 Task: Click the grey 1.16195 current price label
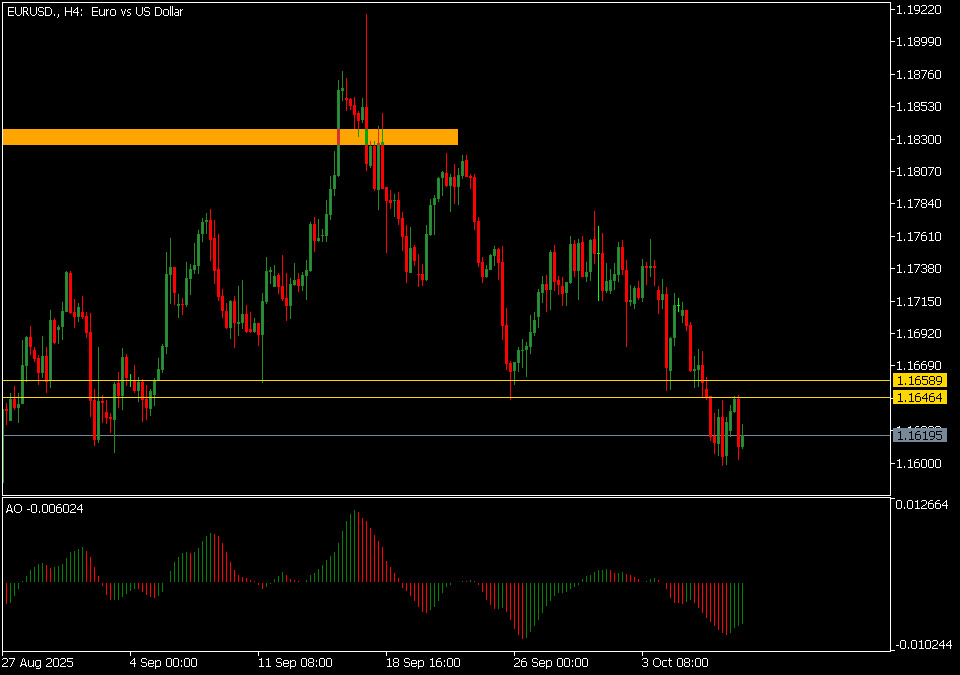(x=919, y=435)
